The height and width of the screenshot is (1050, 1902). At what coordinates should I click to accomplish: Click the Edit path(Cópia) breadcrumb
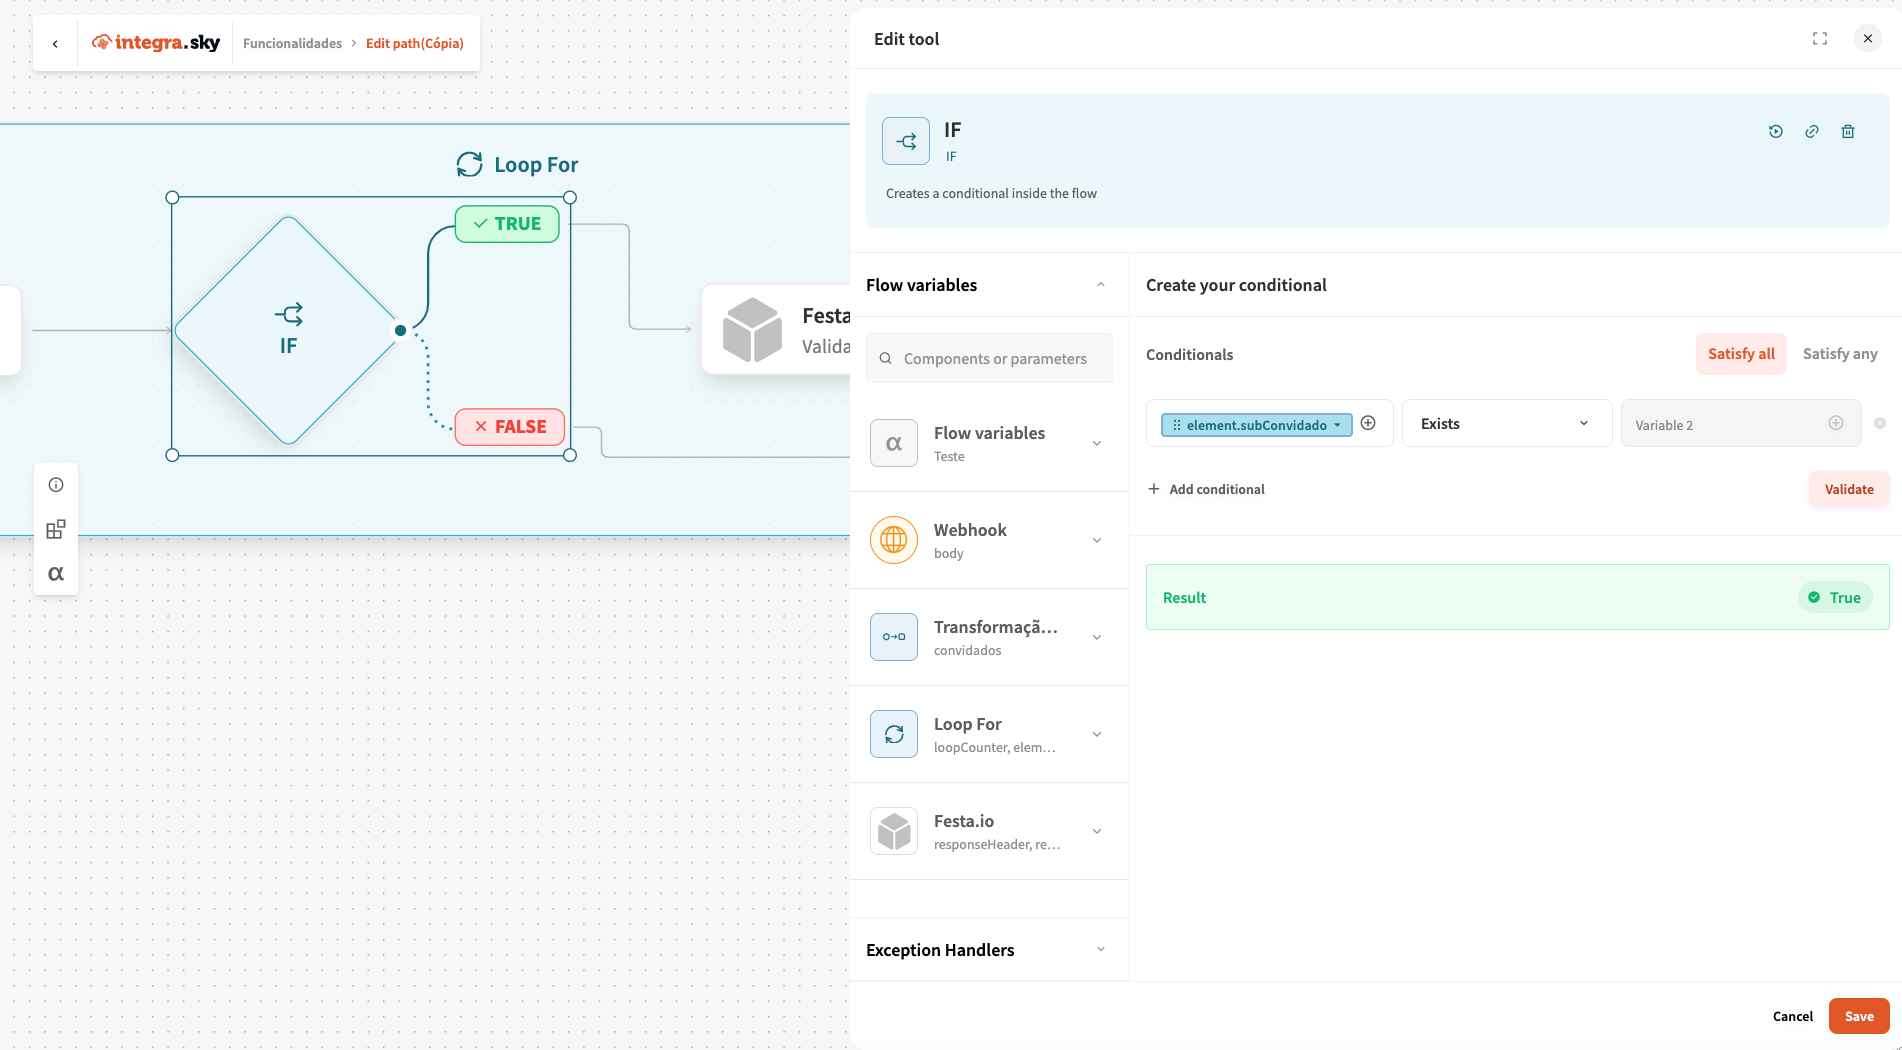tap(414, 43)
